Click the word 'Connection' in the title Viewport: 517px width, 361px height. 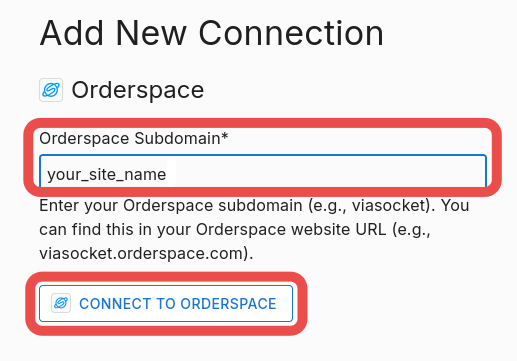tap(291, 33)
